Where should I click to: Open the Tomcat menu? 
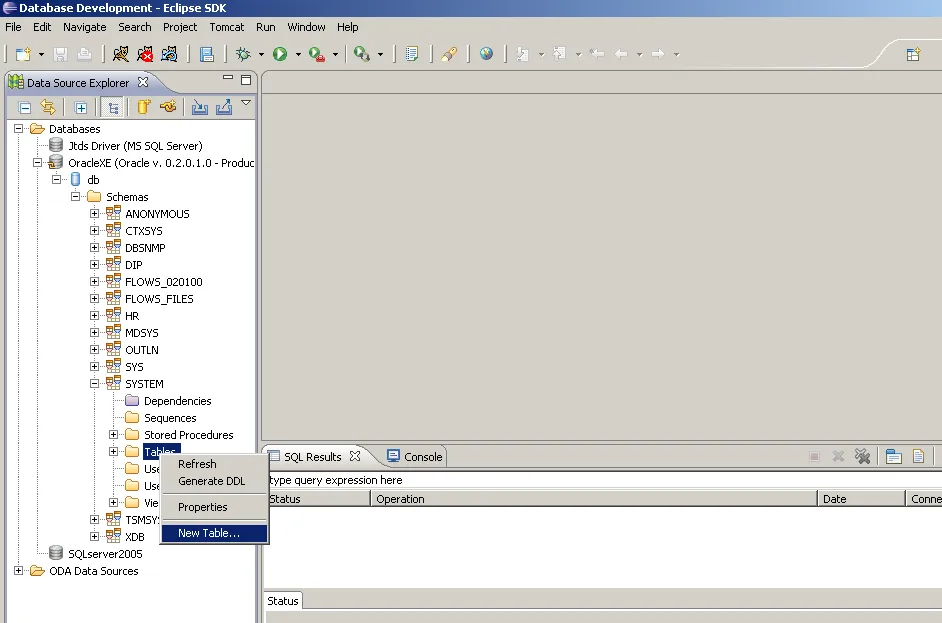226,27
